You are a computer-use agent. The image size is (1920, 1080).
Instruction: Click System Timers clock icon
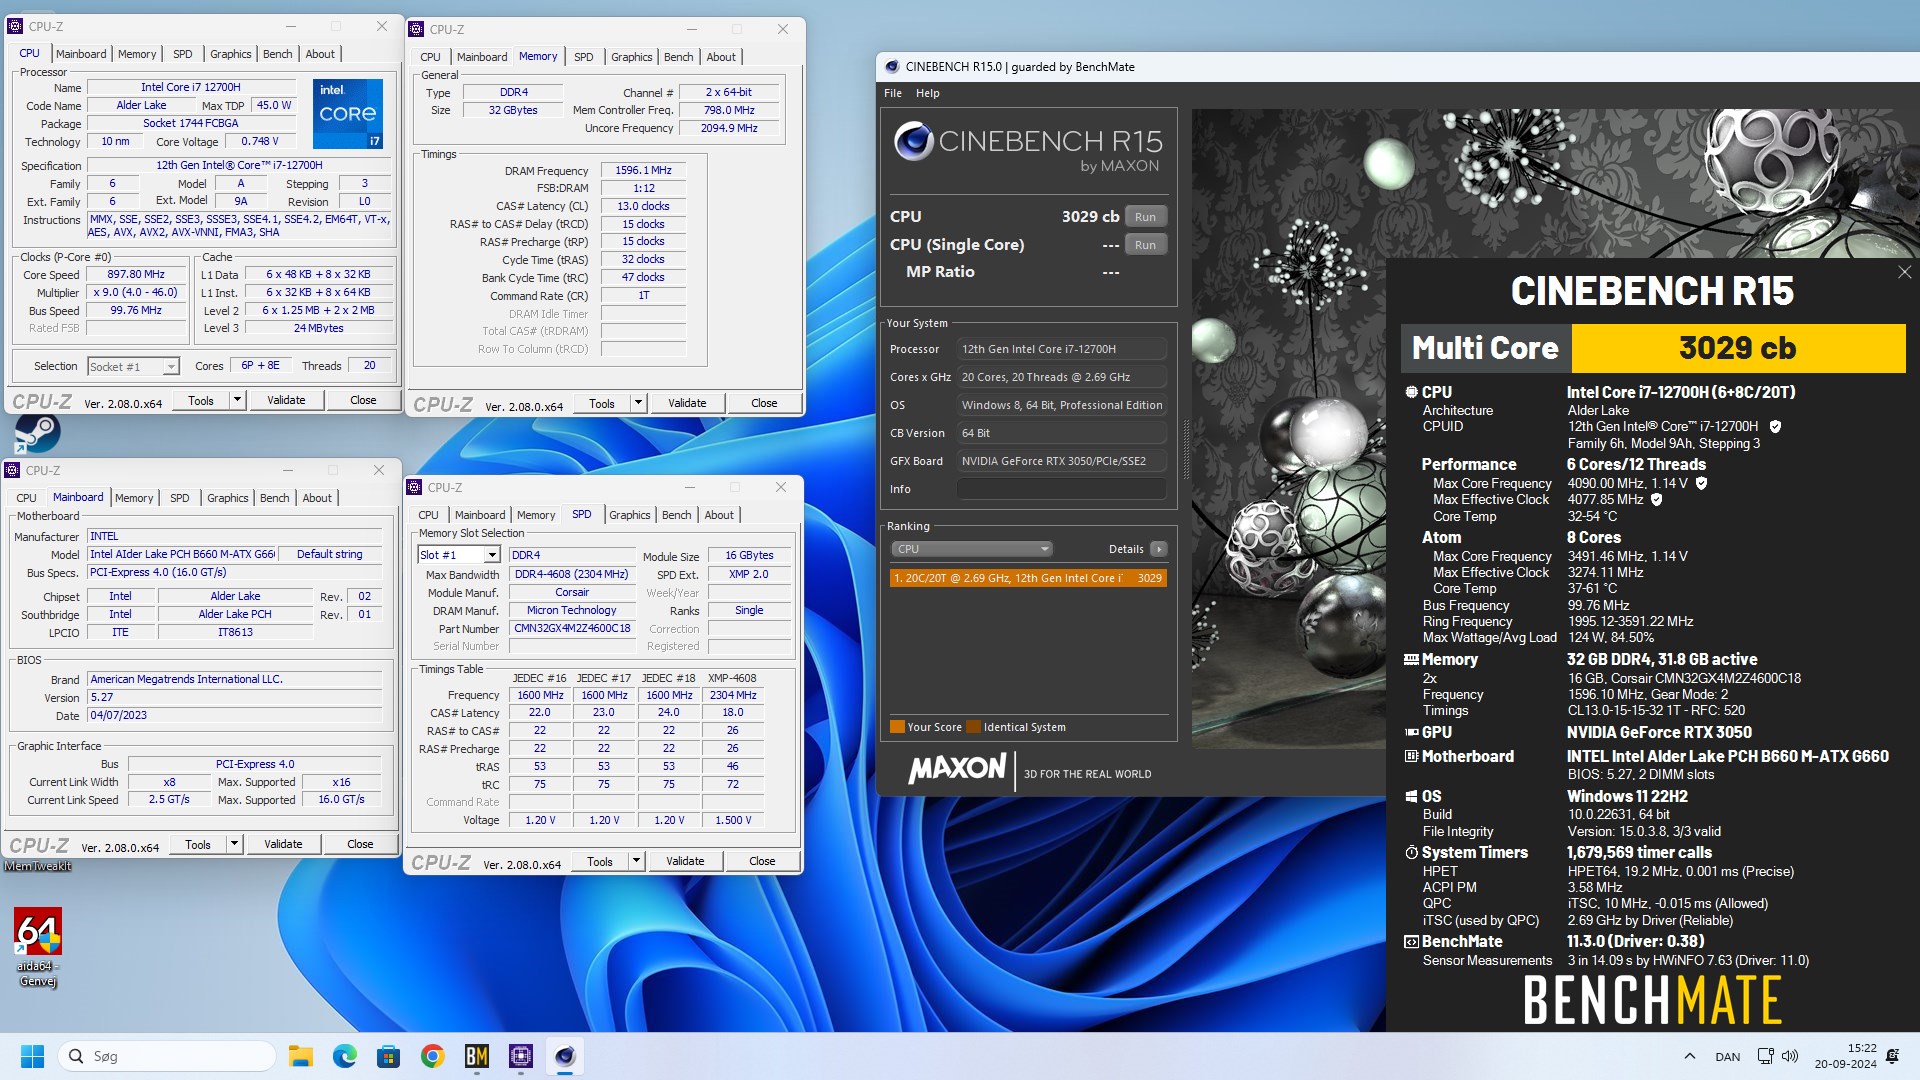pos(1411,852)
